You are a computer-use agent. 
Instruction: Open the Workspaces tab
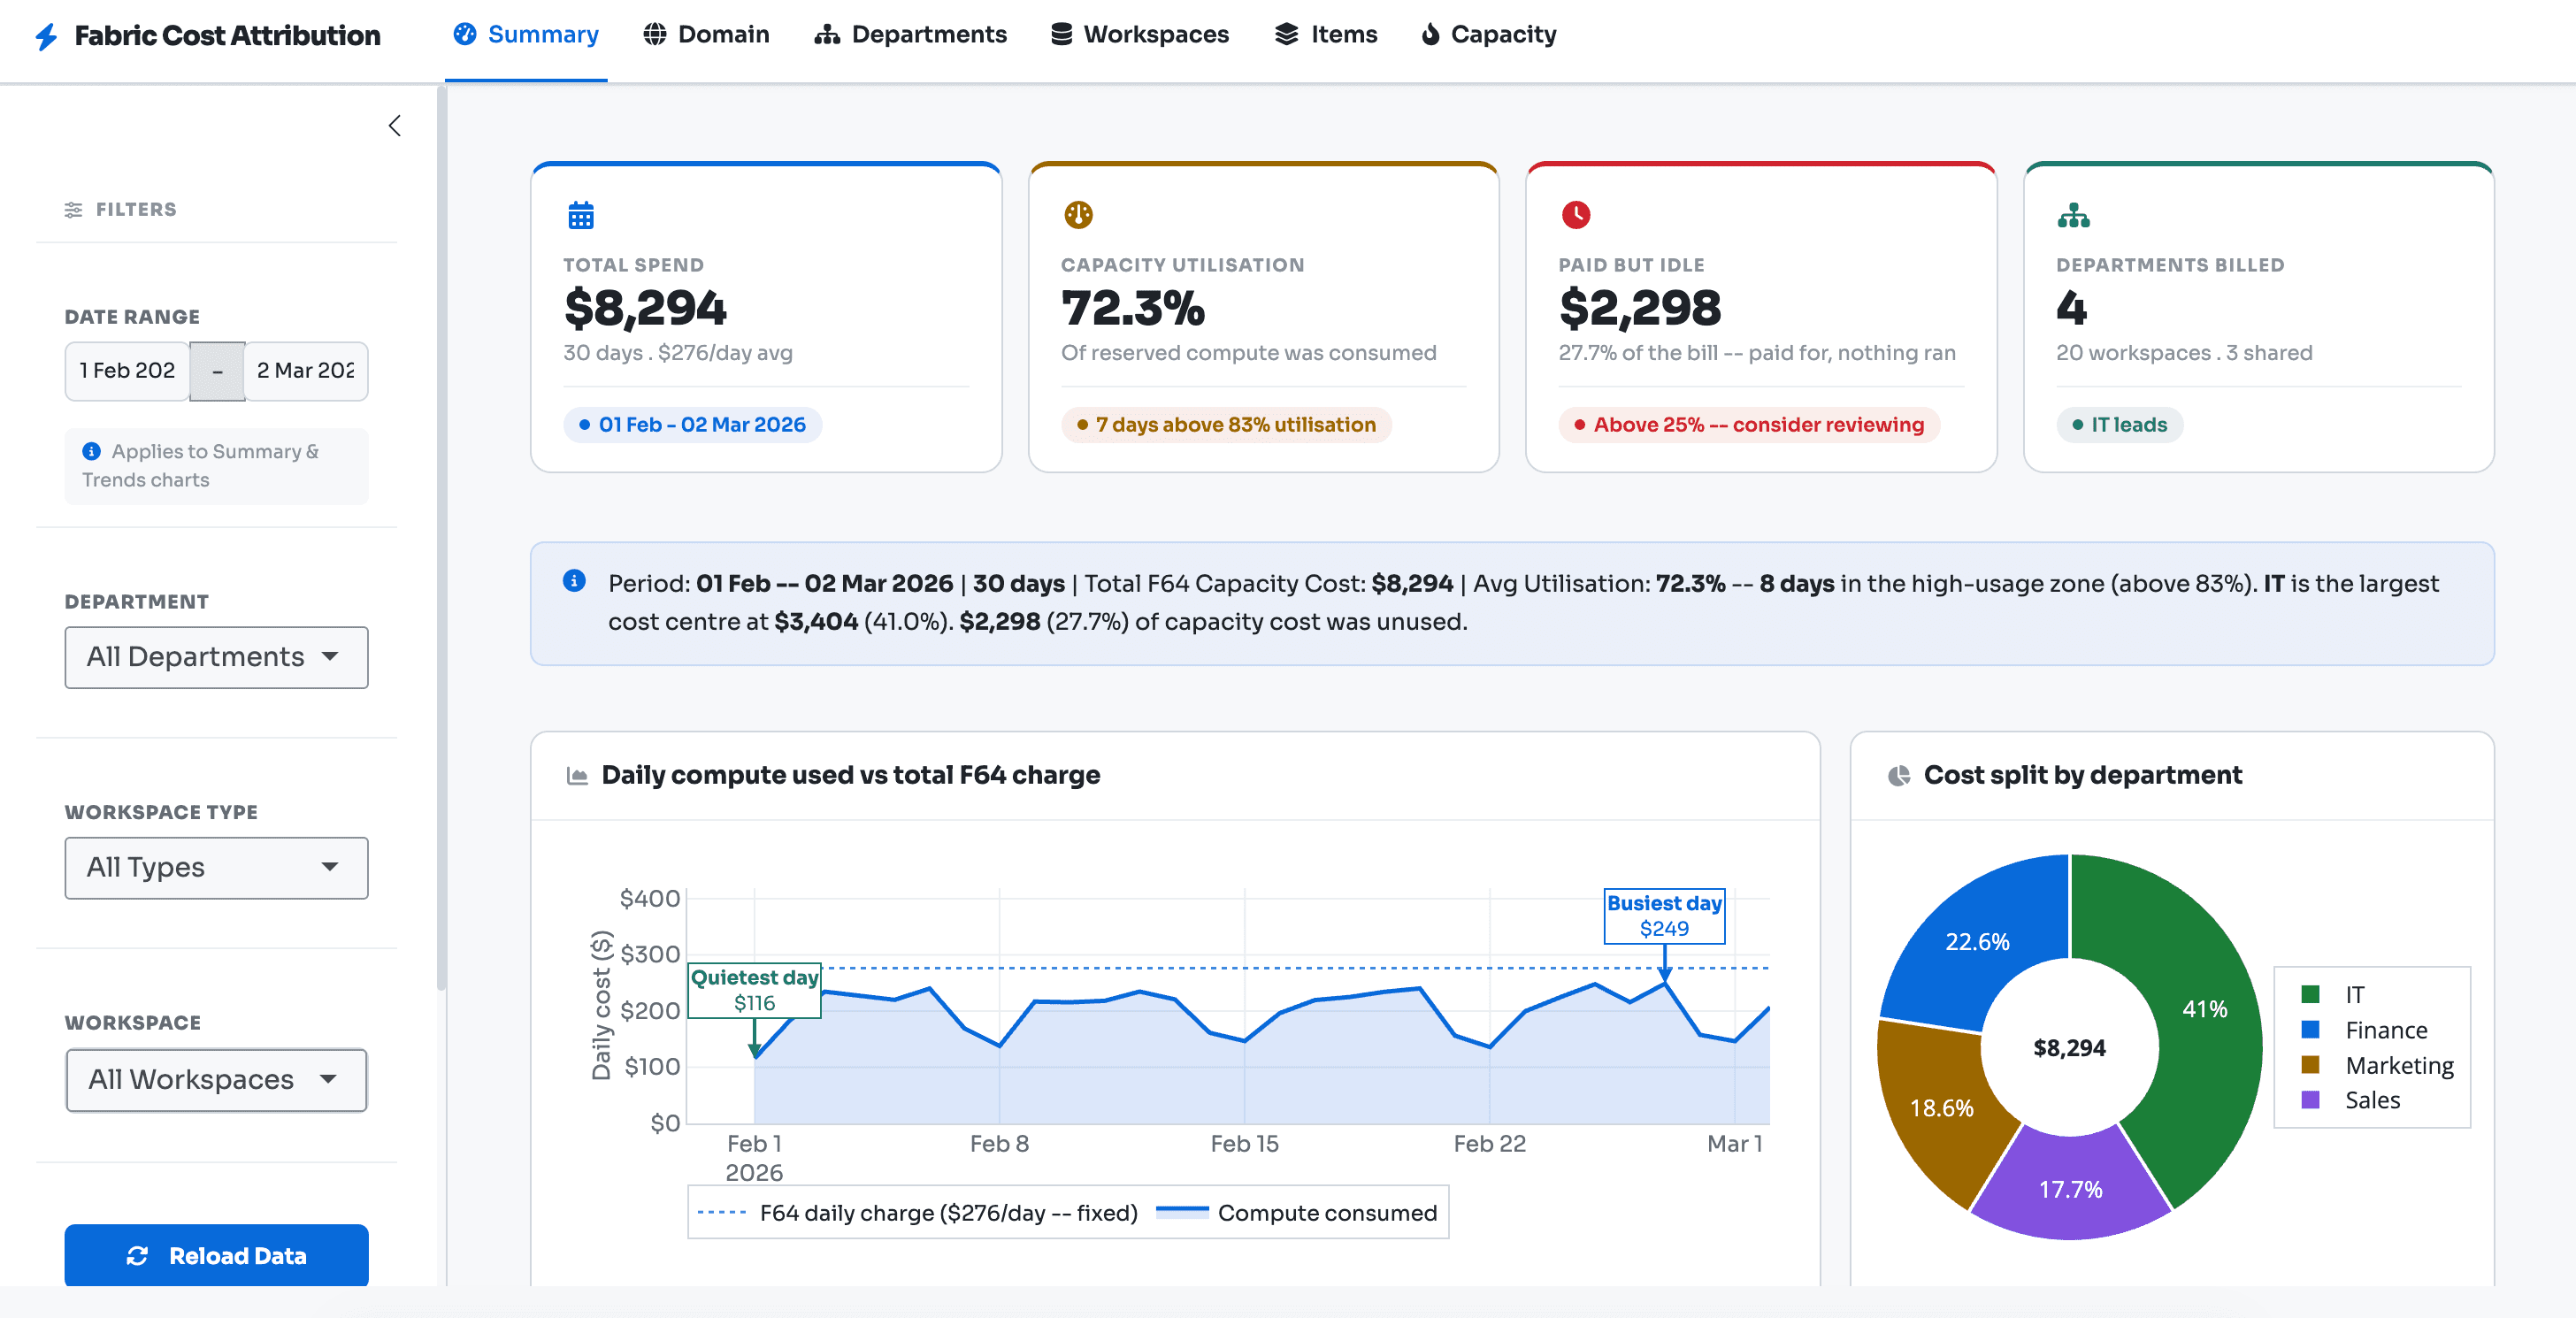pyautogui.click(x=1140, y=35)
